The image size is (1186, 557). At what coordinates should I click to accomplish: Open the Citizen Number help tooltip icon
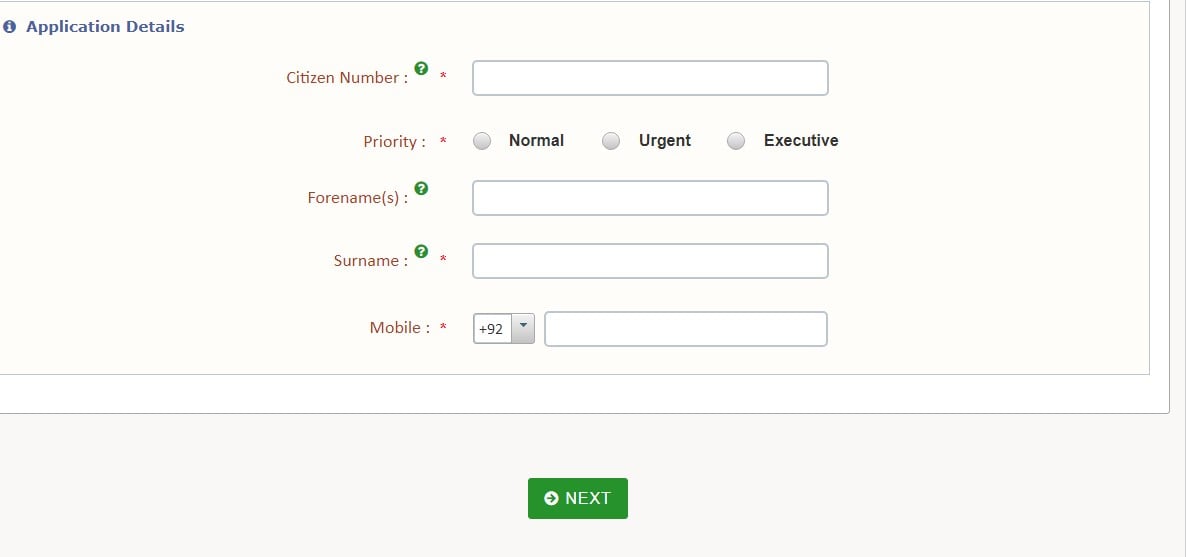(421, 69)
